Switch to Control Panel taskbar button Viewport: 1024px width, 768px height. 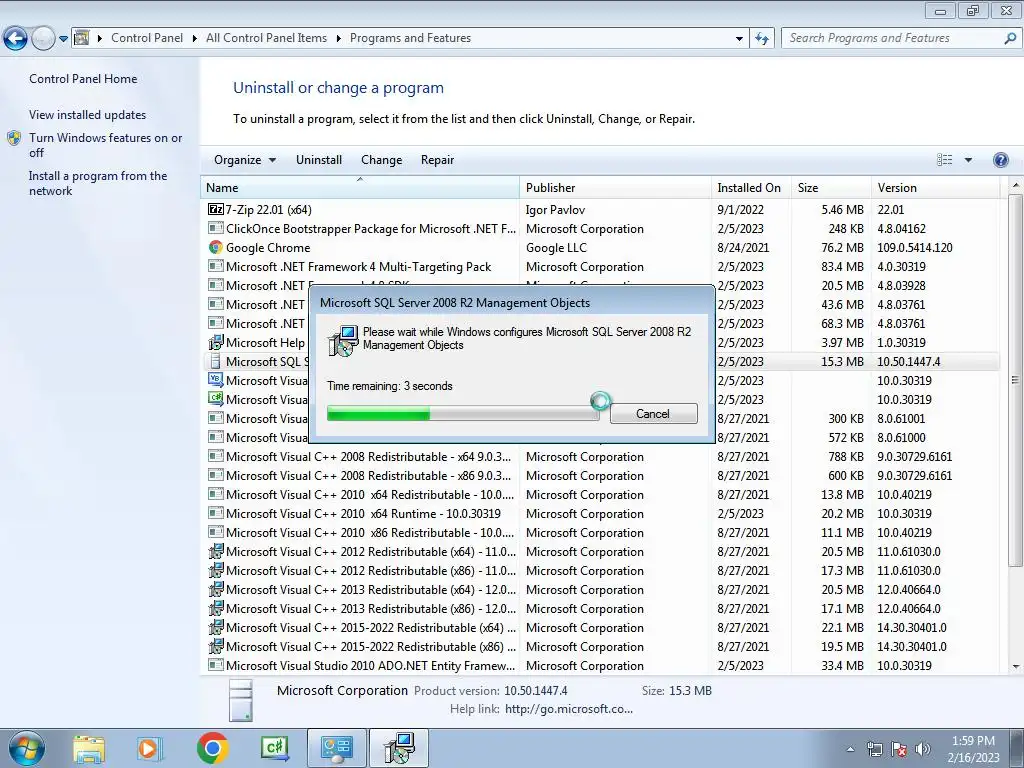pos(337,748)
